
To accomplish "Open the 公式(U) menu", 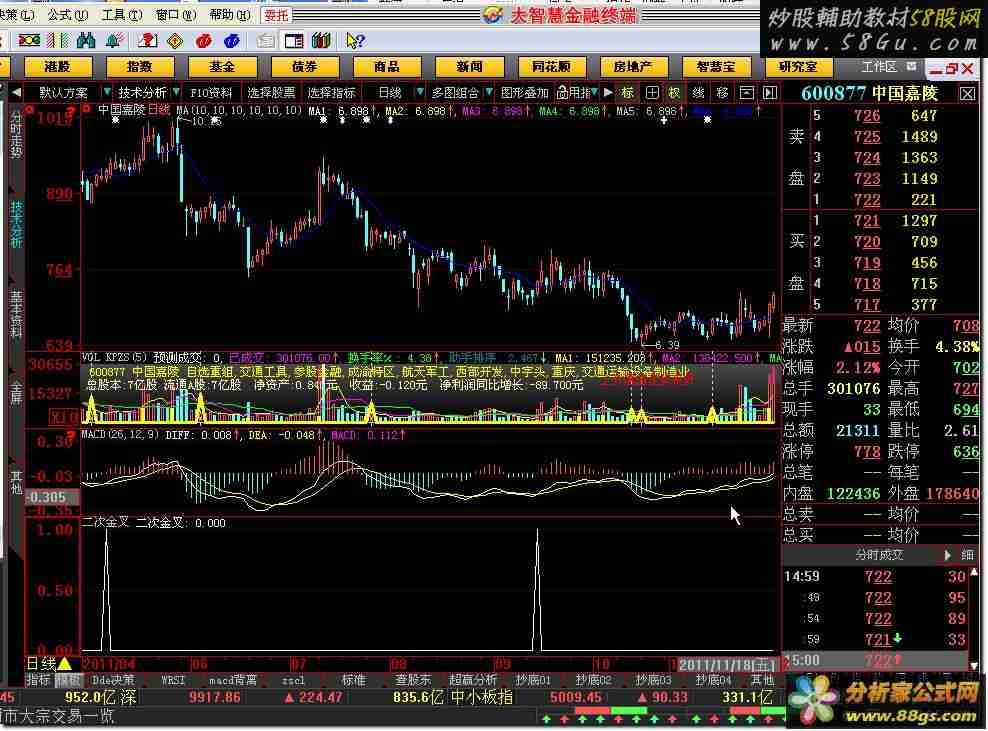I will (x=68, y=14).
